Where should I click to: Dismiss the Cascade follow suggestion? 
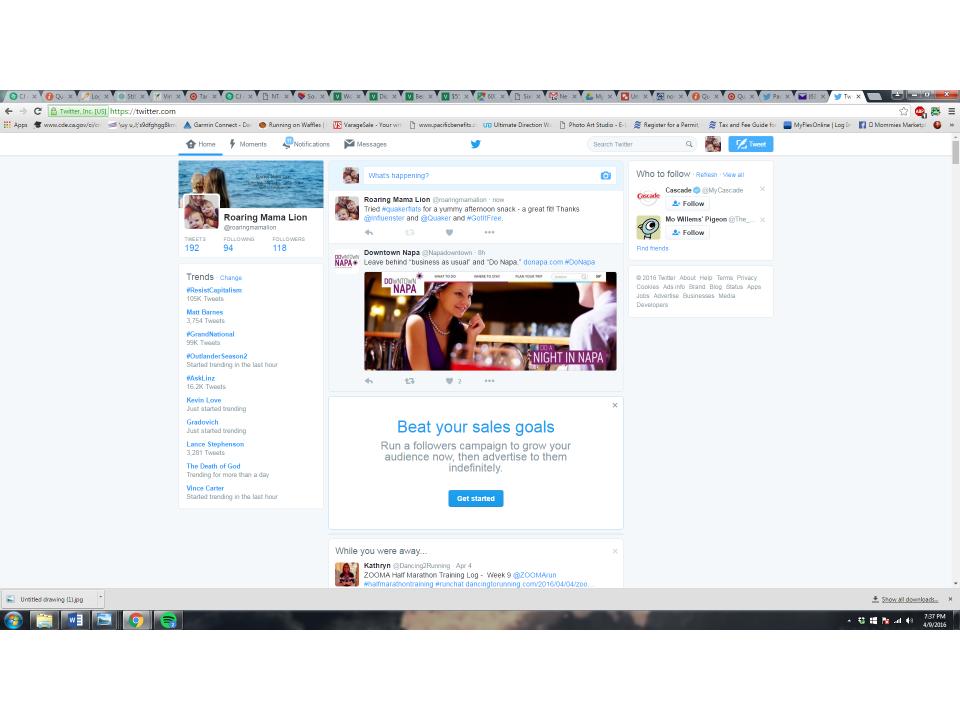(762, 189)
